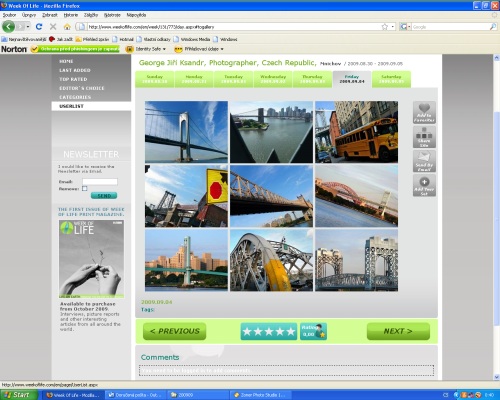
Task: Click the Add Your Set plus icon
Action: click(424, 186)
